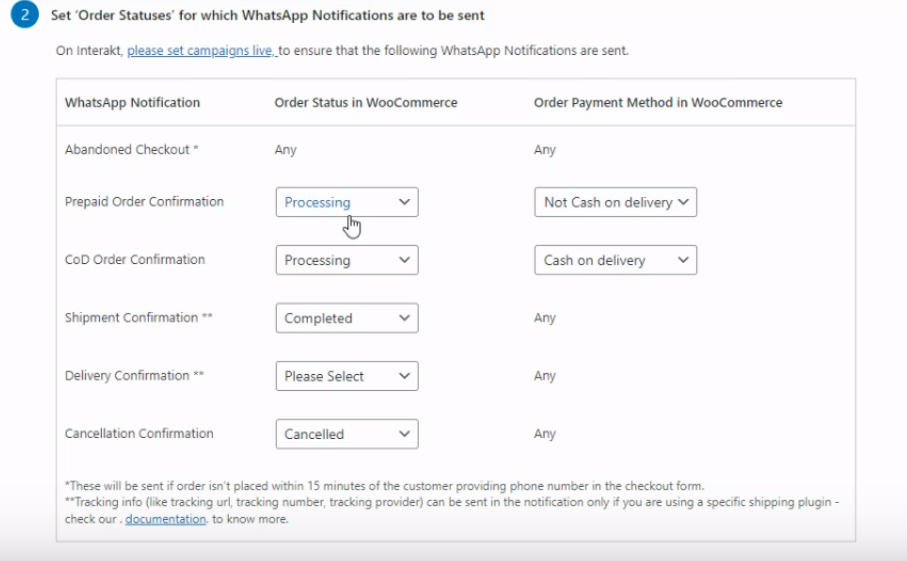Open Delivery Confirmation Please Select dropdown
907x561 pixels.
pos(347,376)
